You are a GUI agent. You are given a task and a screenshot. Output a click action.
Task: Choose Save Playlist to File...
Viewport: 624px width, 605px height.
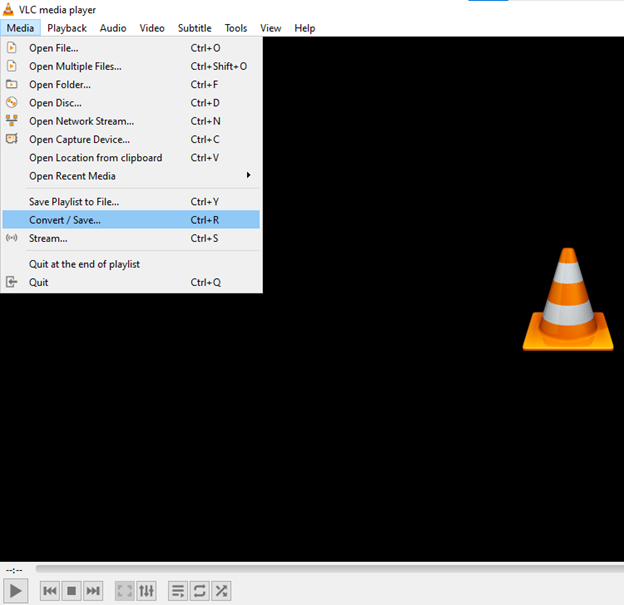pos(131,202)
